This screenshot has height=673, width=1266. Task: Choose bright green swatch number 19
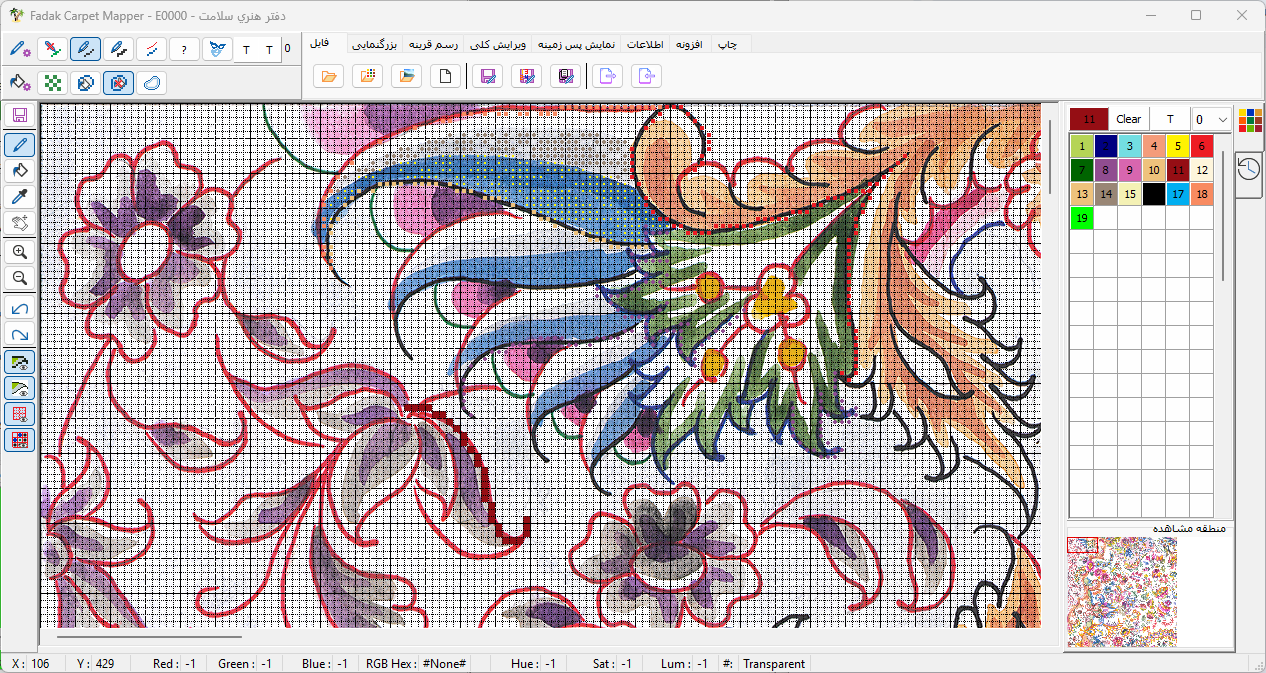[x=1082, y=218]
